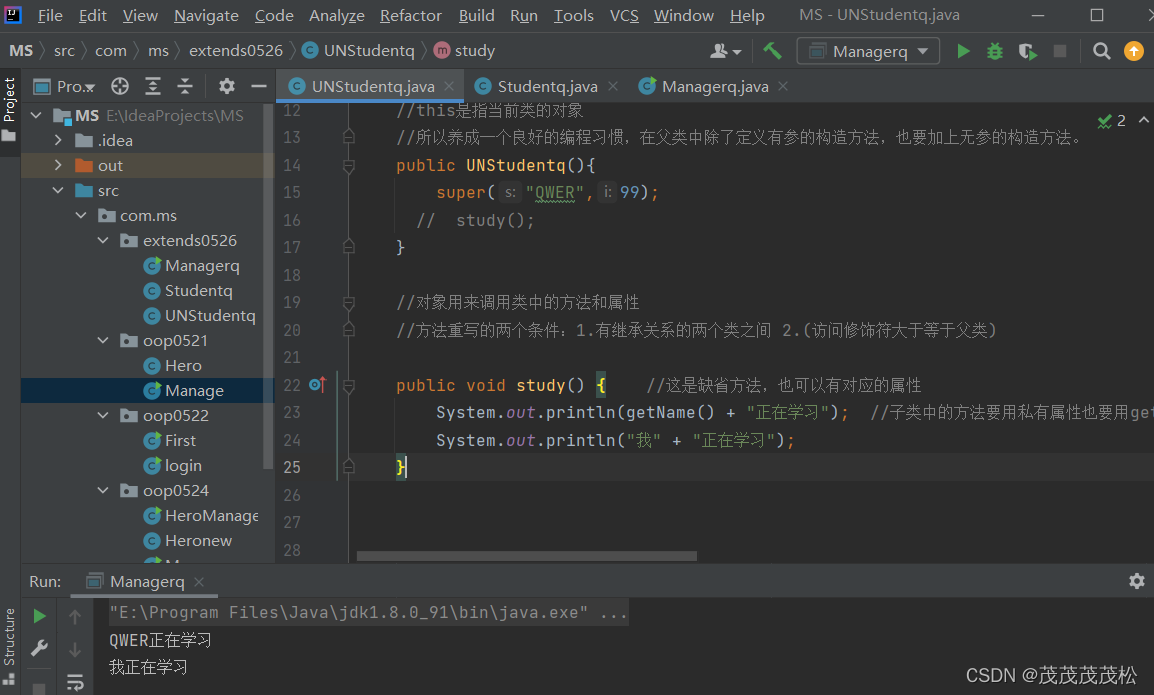Close the UNStudentq.java tab
This screenshot has height=695, width=1154.
[449, 86]
